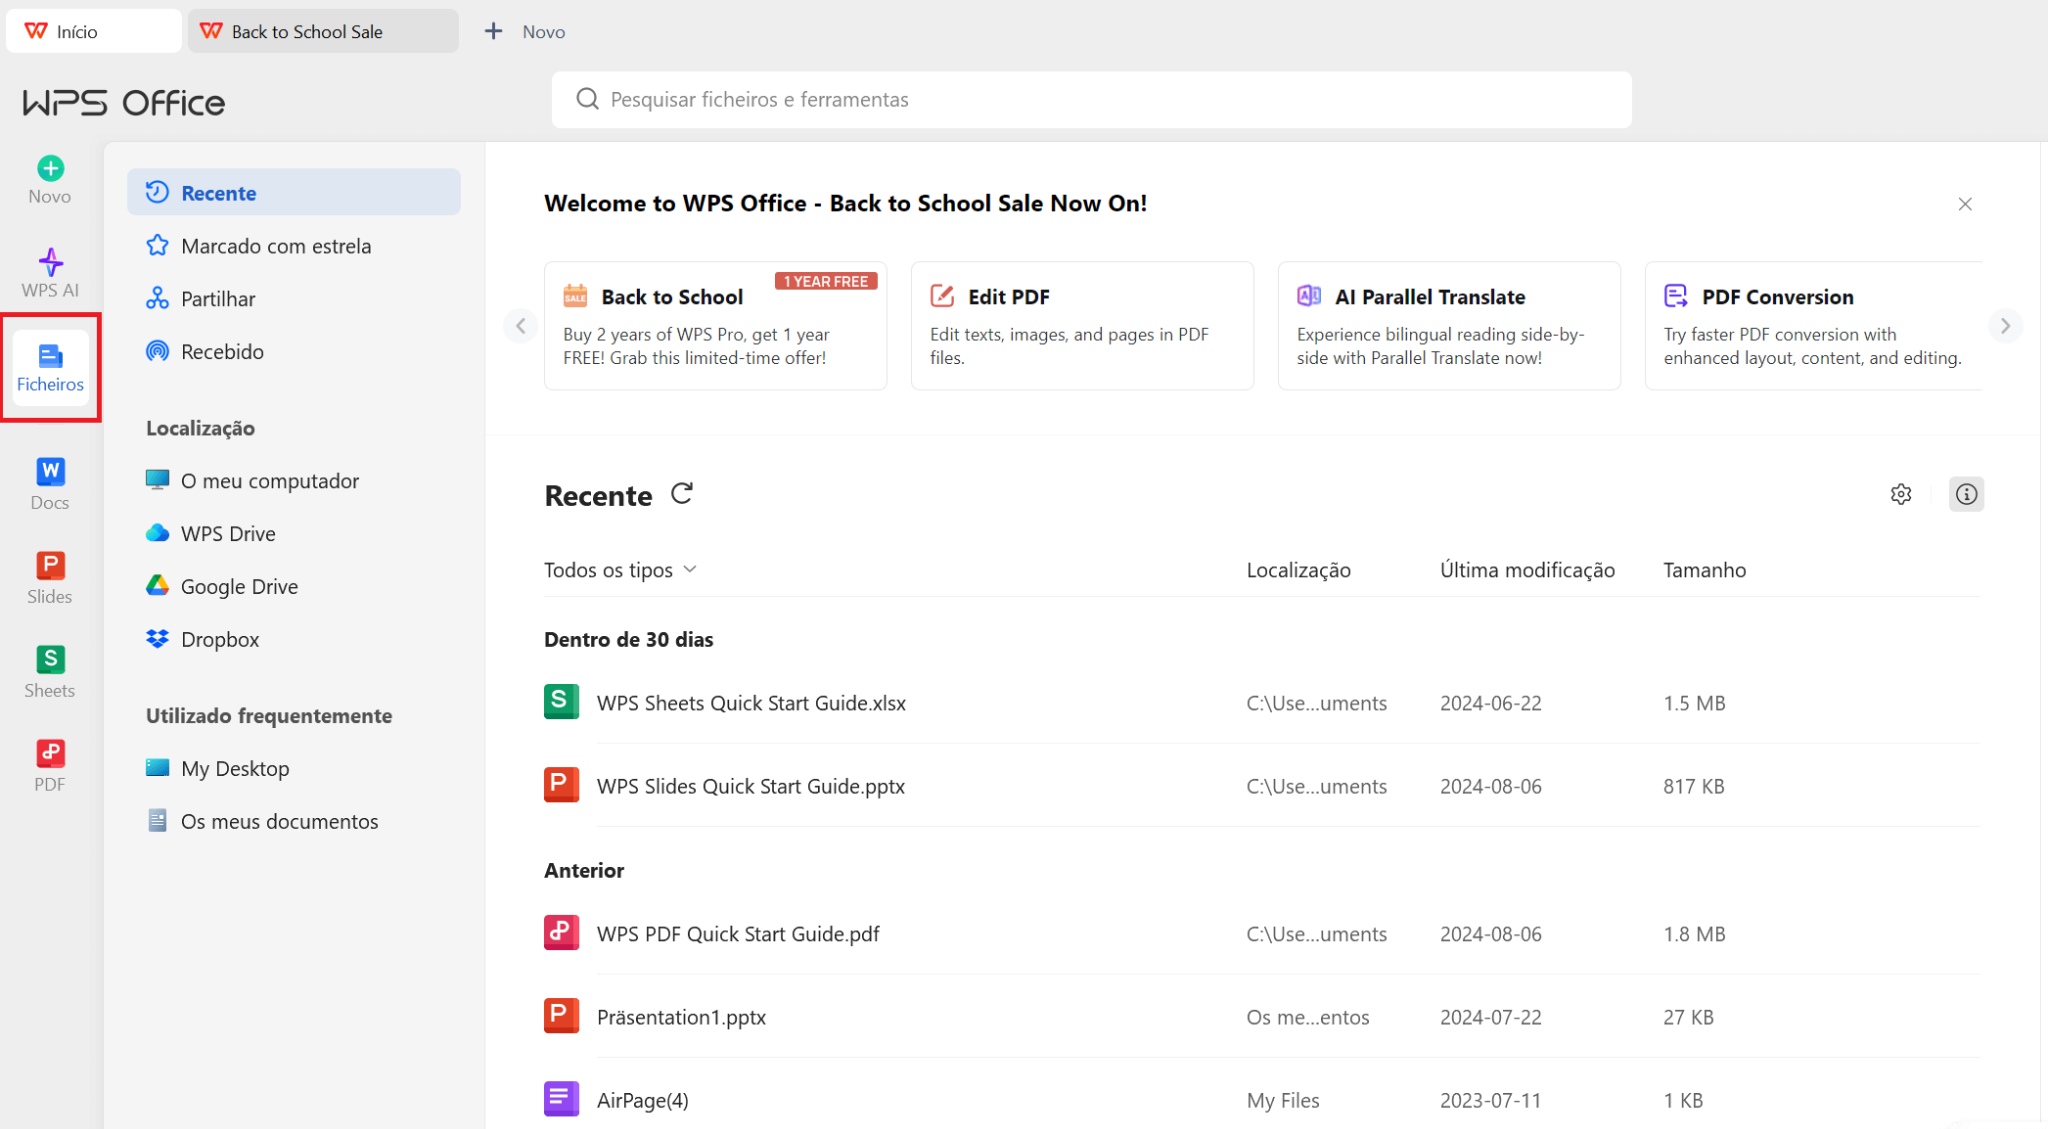
Task: Open WPS Slides Quick Start Guide.pptx
Action: point(751,786)
